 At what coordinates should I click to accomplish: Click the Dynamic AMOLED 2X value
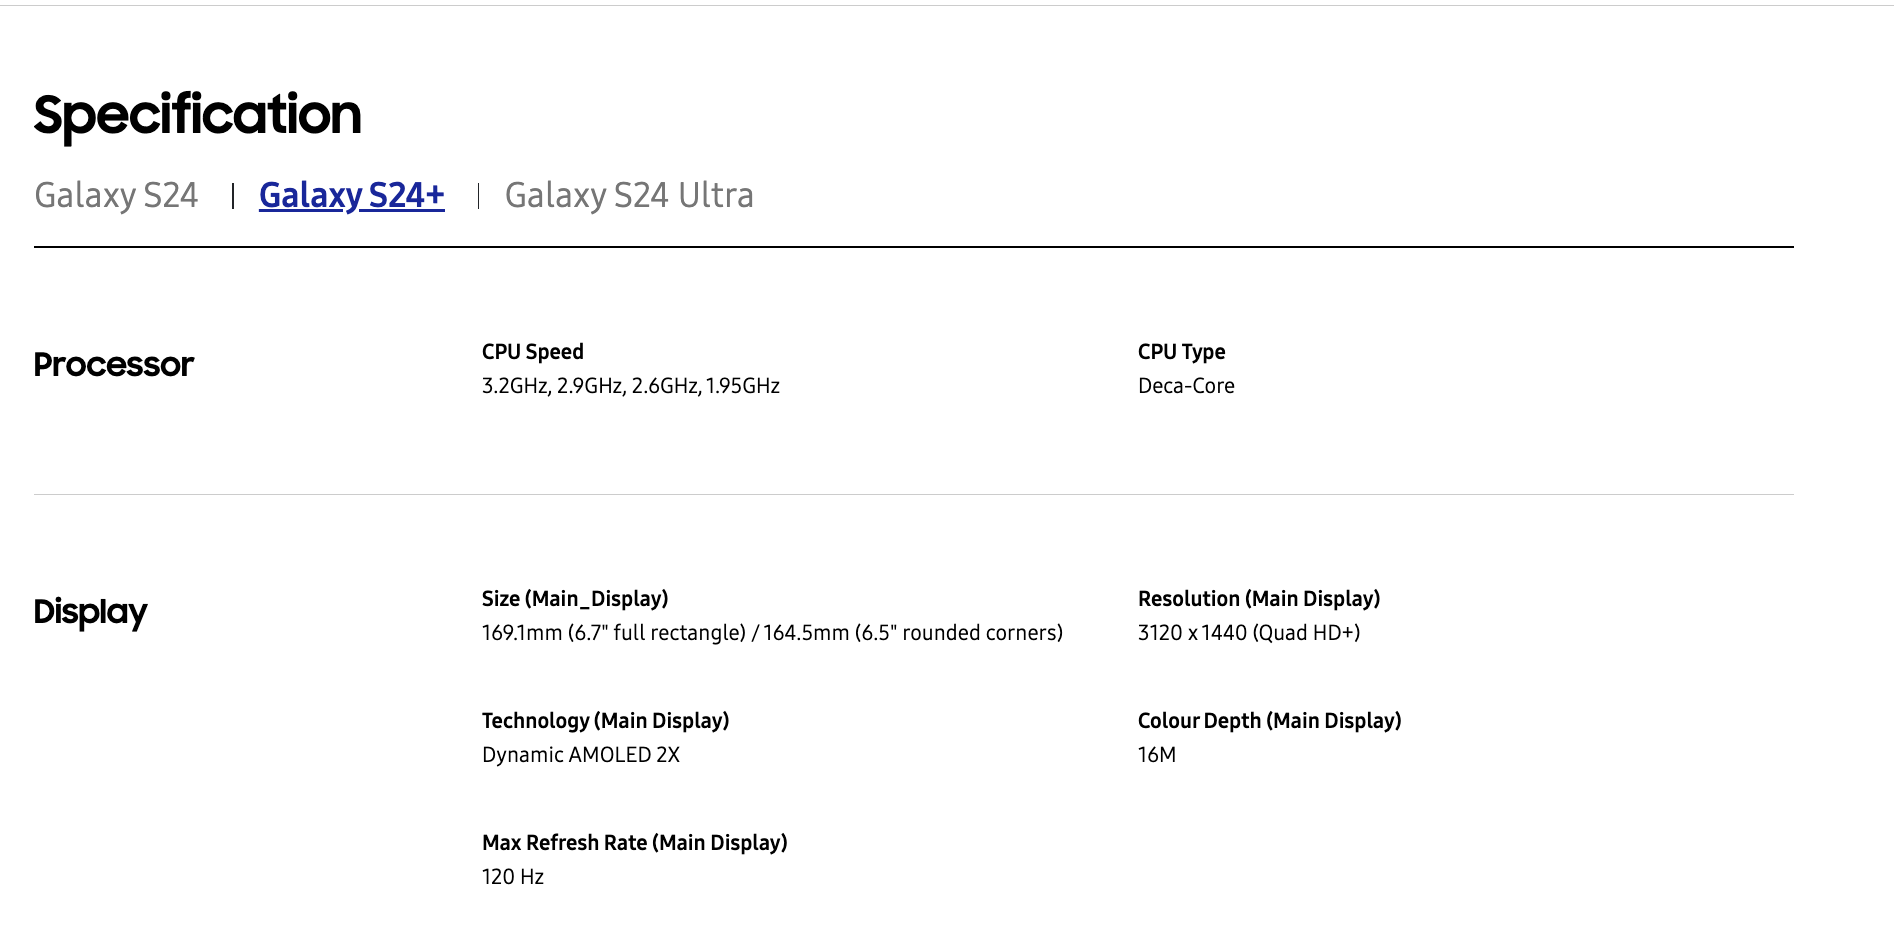[581, 755]
